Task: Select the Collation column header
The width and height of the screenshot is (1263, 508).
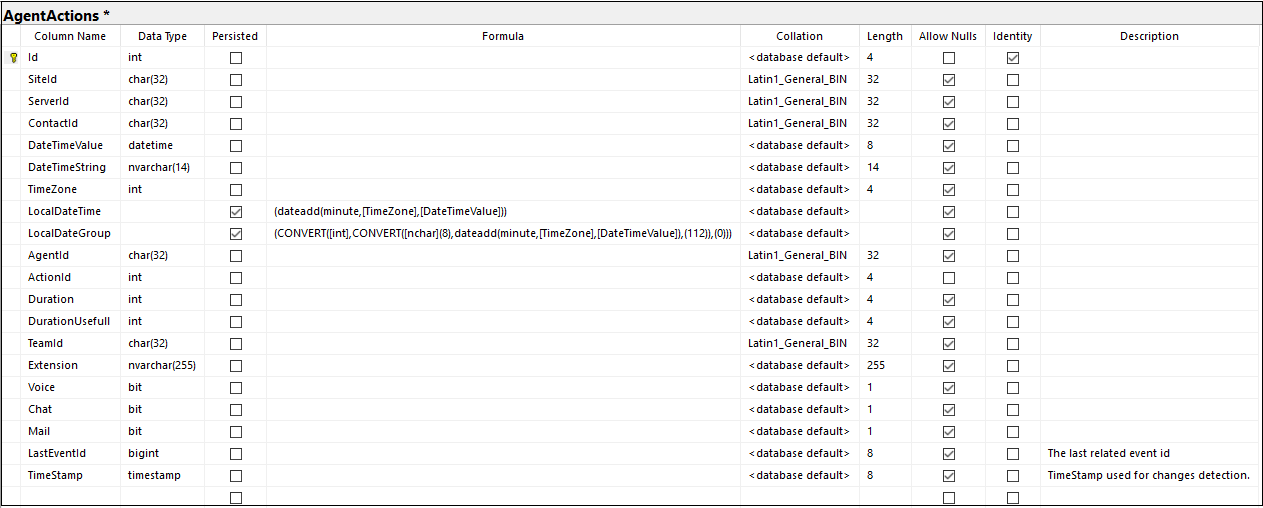Action: click(x=800, y=36)
